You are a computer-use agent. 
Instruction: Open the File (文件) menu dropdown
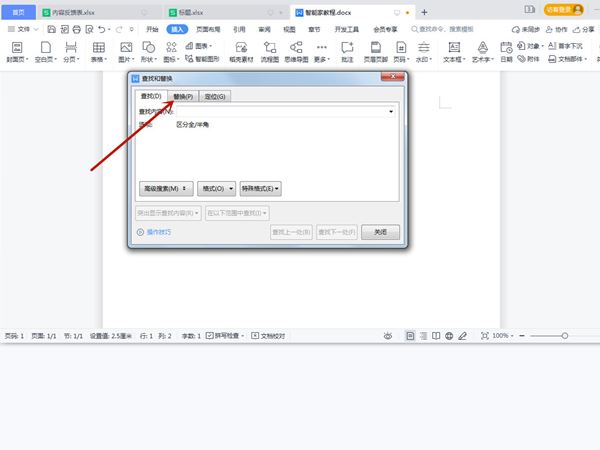click(x=23, y=29)
